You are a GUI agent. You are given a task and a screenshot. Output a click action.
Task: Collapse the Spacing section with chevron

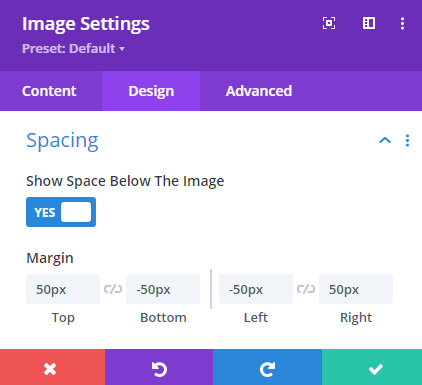click(385, 140)
